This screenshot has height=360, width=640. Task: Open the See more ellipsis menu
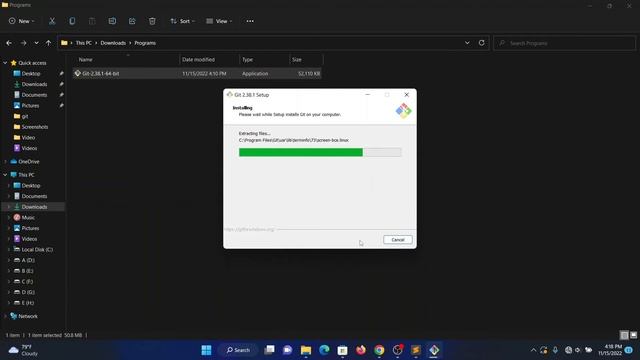point(250,21)
